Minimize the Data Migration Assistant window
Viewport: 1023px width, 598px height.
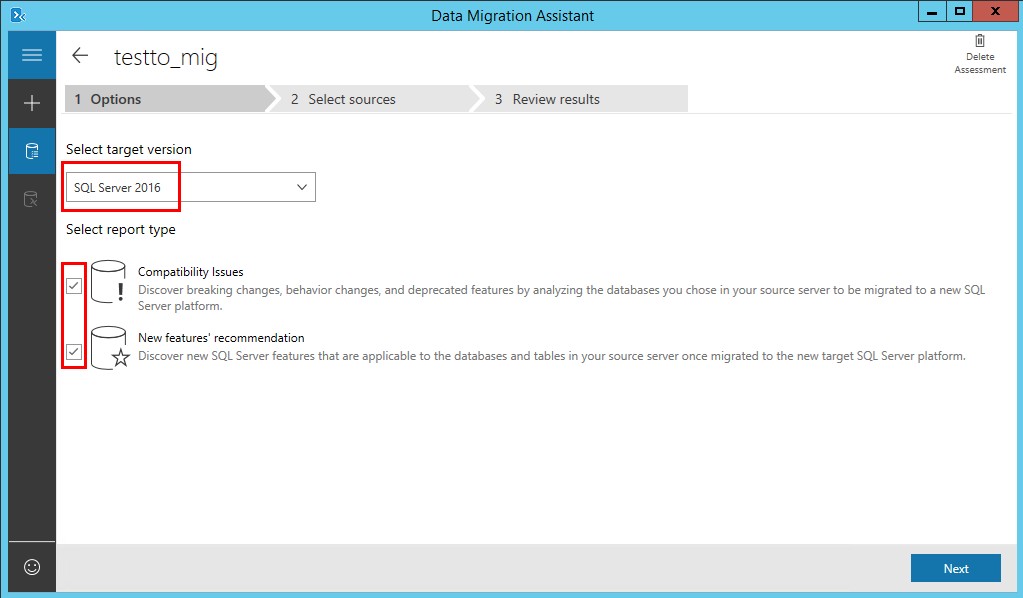point(932,12)
